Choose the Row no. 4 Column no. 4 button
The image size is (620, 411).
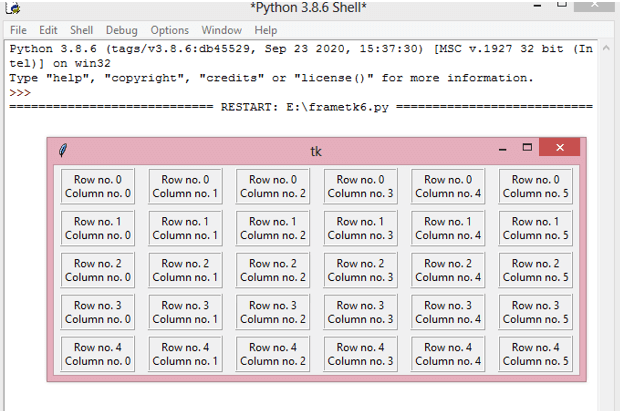[x=448, y=354]
